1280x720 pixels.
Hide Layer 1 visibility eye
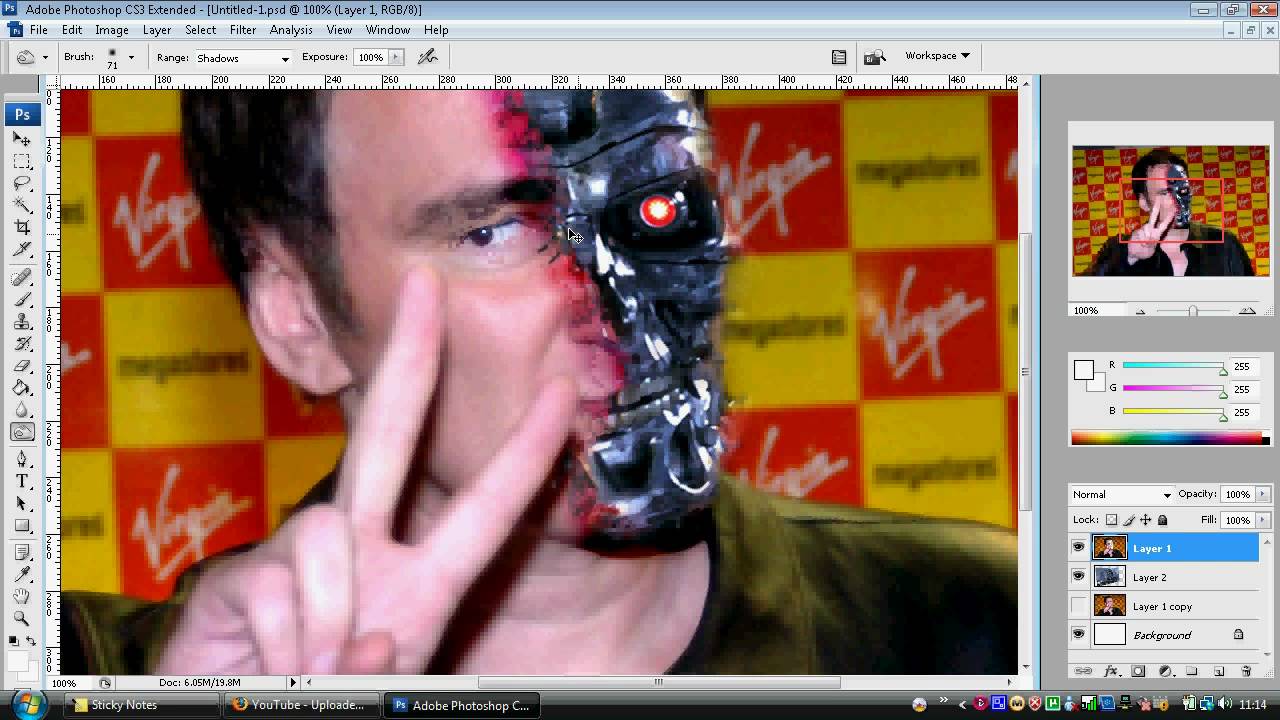(1078, 548)
